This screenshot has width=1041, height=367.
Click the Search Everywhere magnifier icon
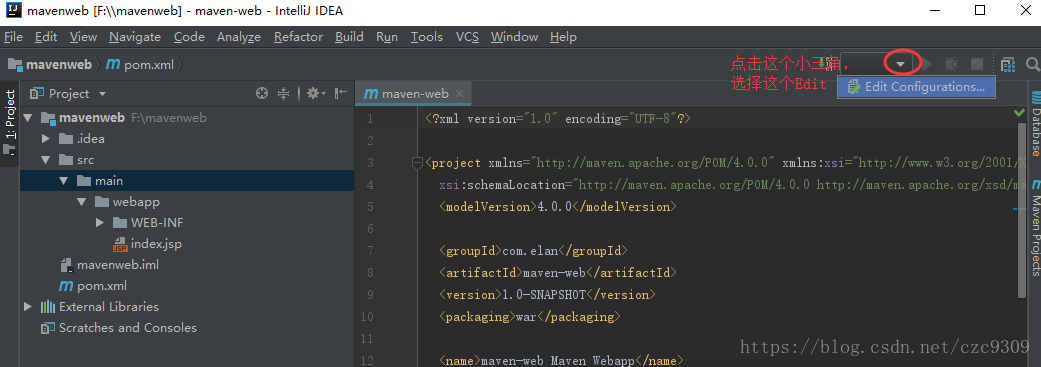(1033, 64)
